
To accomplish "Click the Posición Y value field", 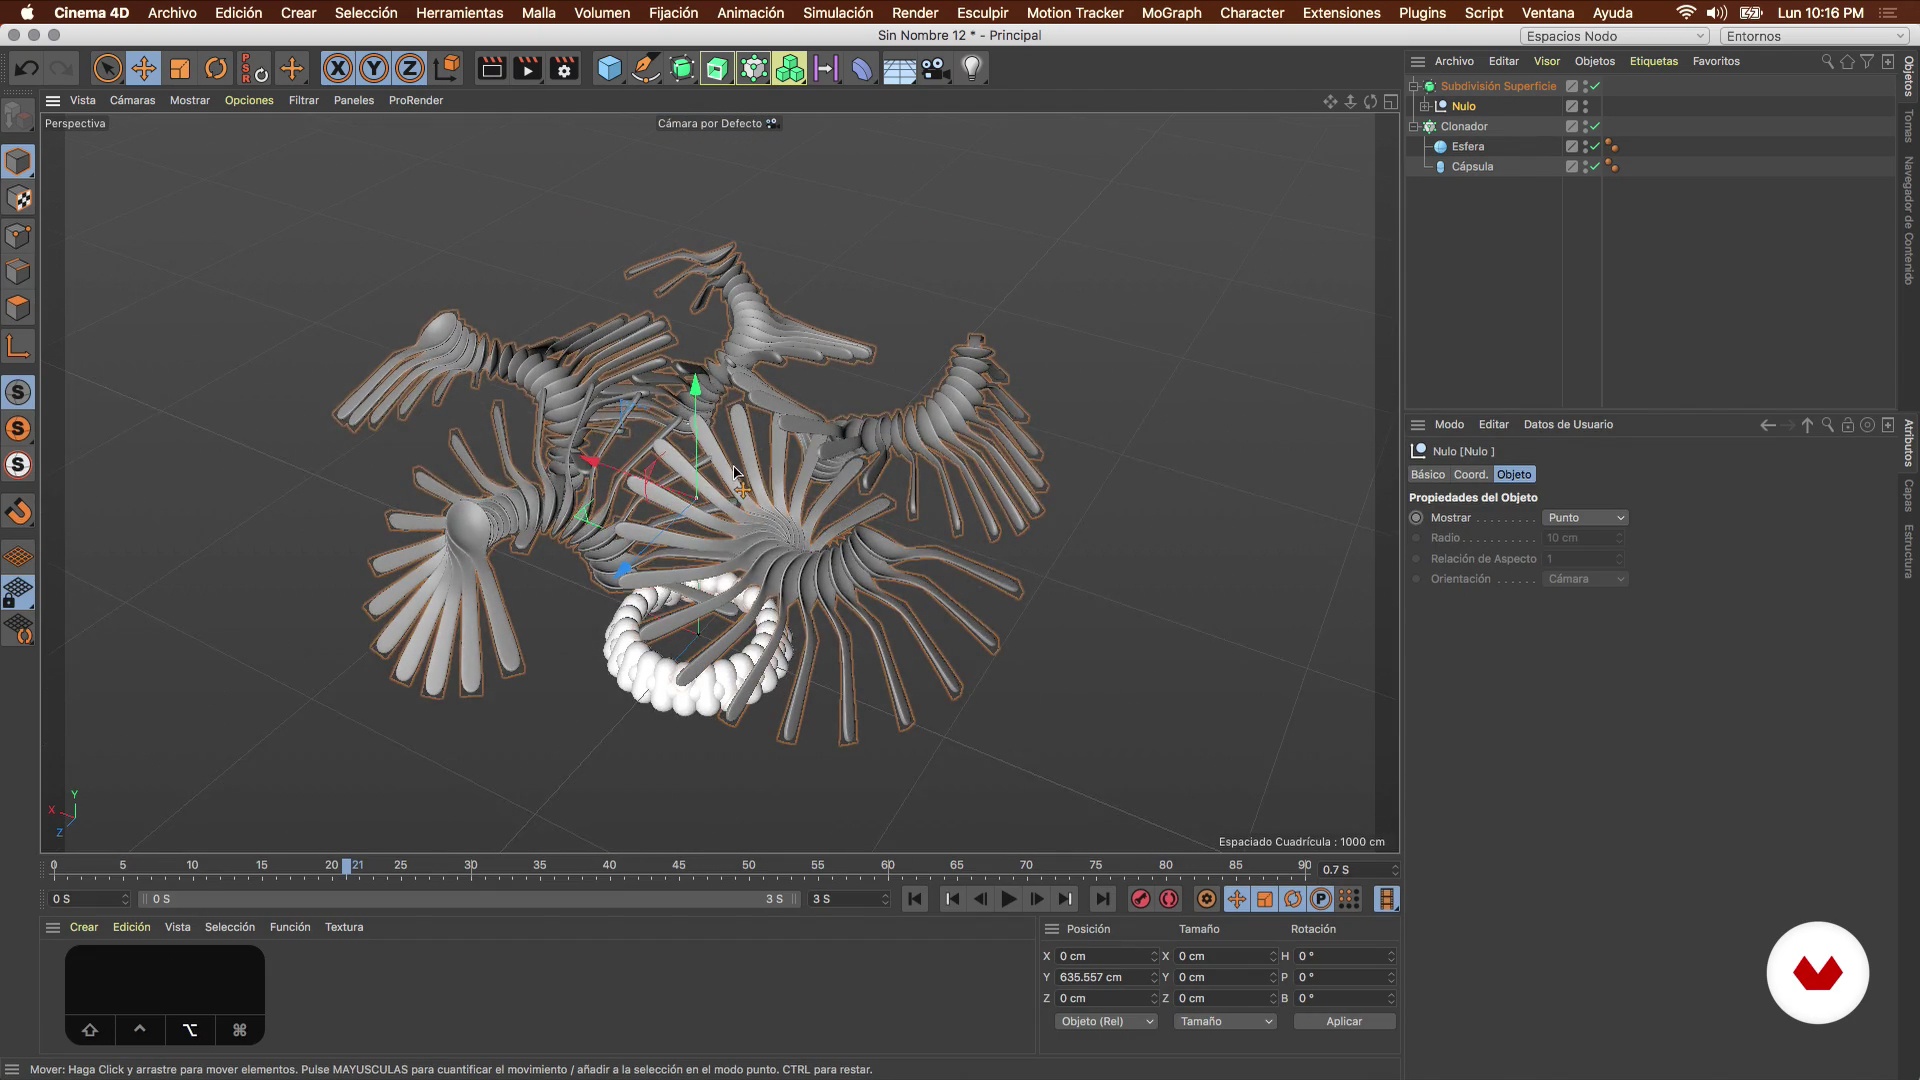I will (1105, 978).
